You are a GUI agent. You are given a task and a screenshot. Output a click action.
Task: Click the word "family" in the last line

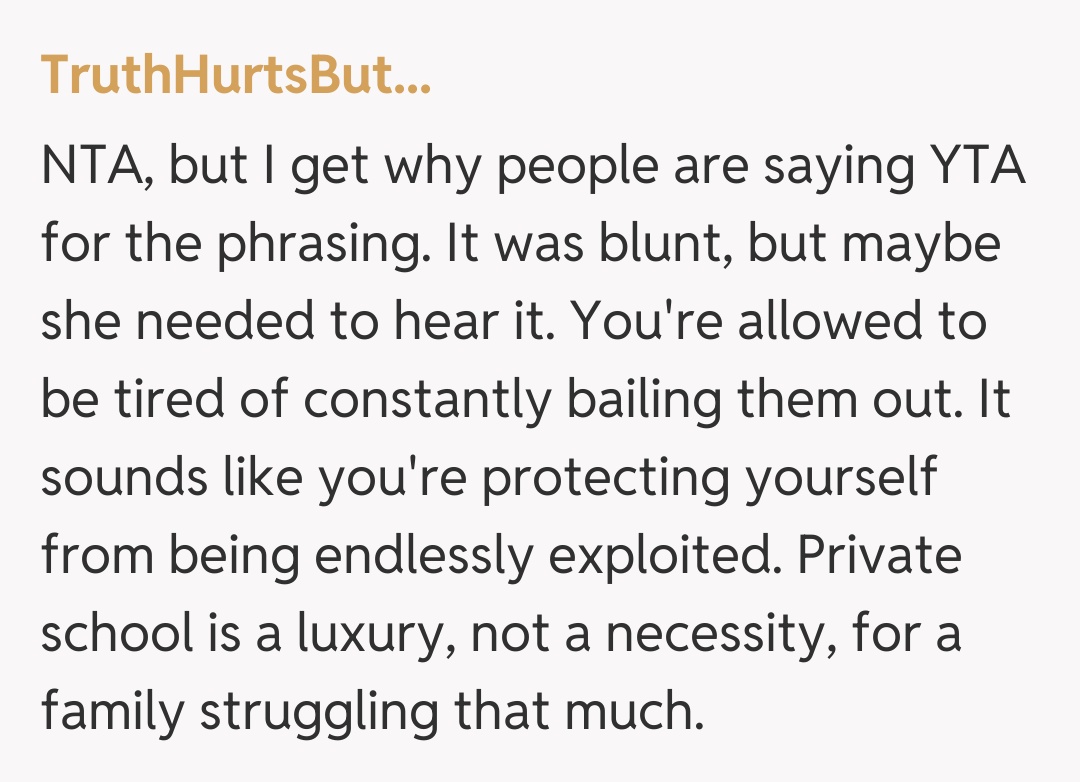[x=113, y=713]
